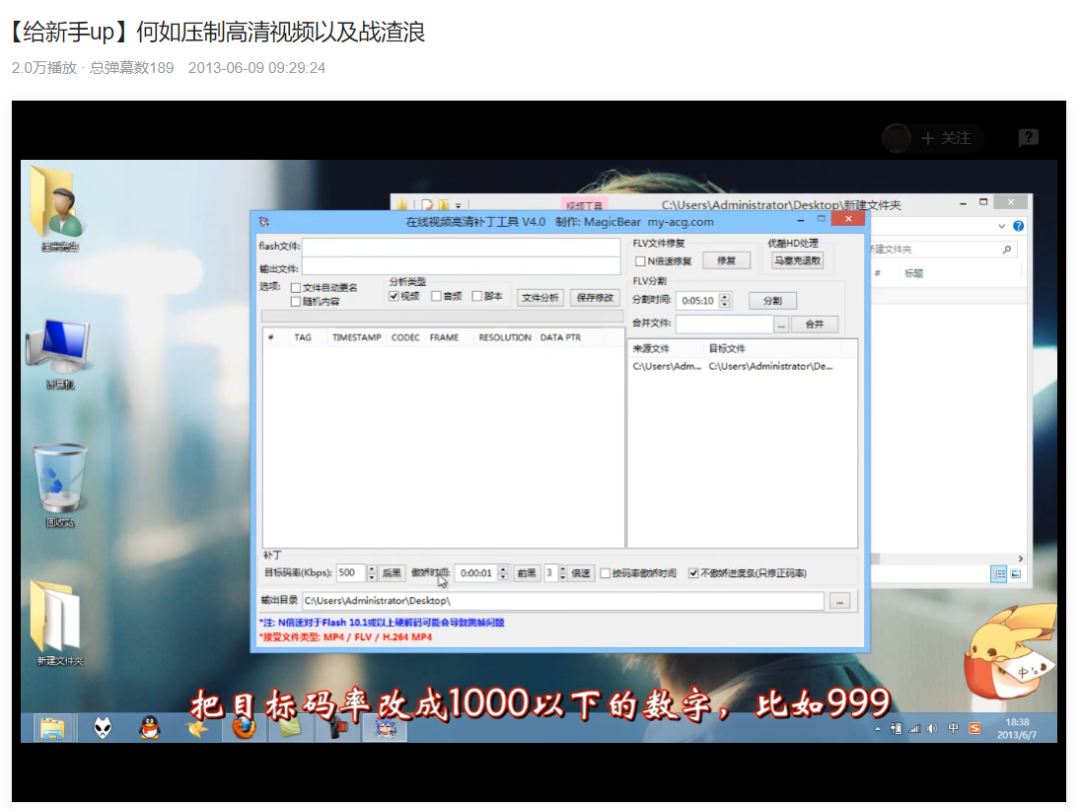The height and width of the screenshot is (809, 1080).
Task: Open the QQ penguin taskbar icon
Action: pos(149,728)
